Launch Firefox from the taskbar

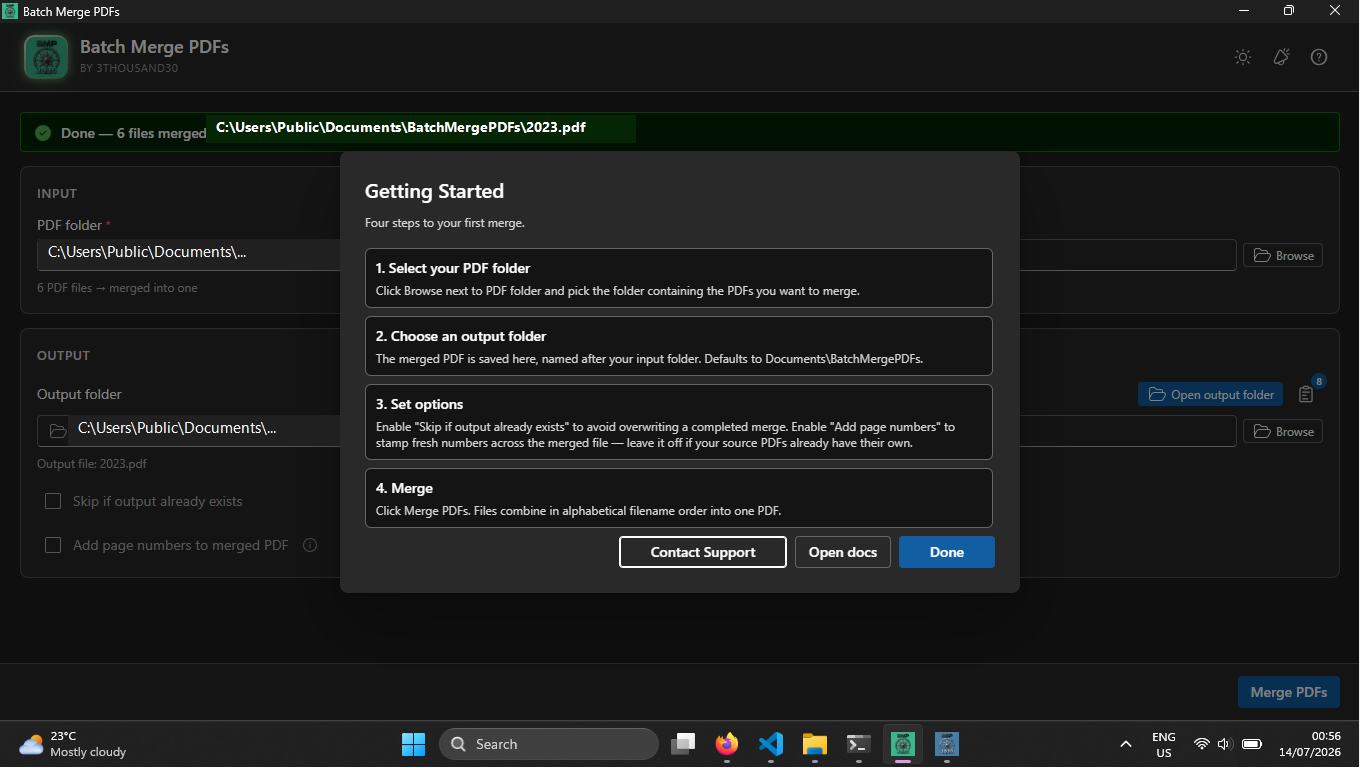point(727,744)
